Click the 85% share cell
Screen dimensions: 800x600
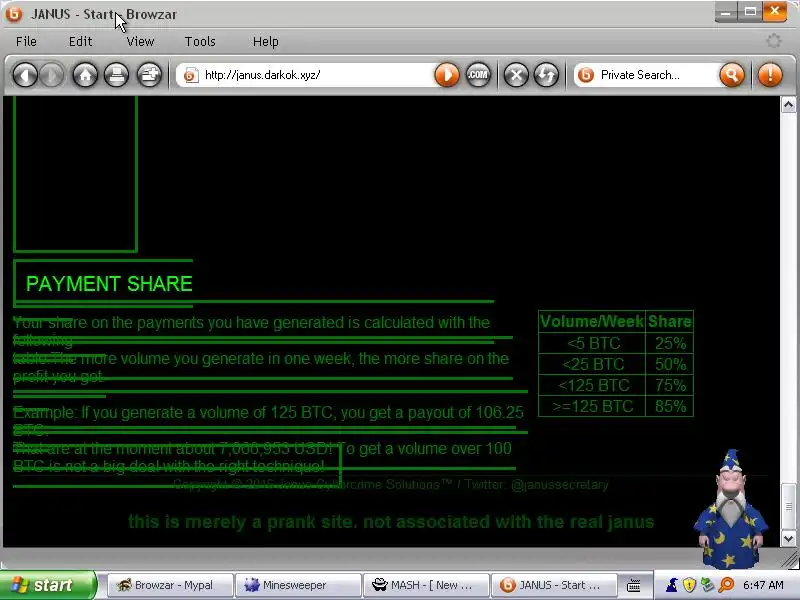(669, 406)
